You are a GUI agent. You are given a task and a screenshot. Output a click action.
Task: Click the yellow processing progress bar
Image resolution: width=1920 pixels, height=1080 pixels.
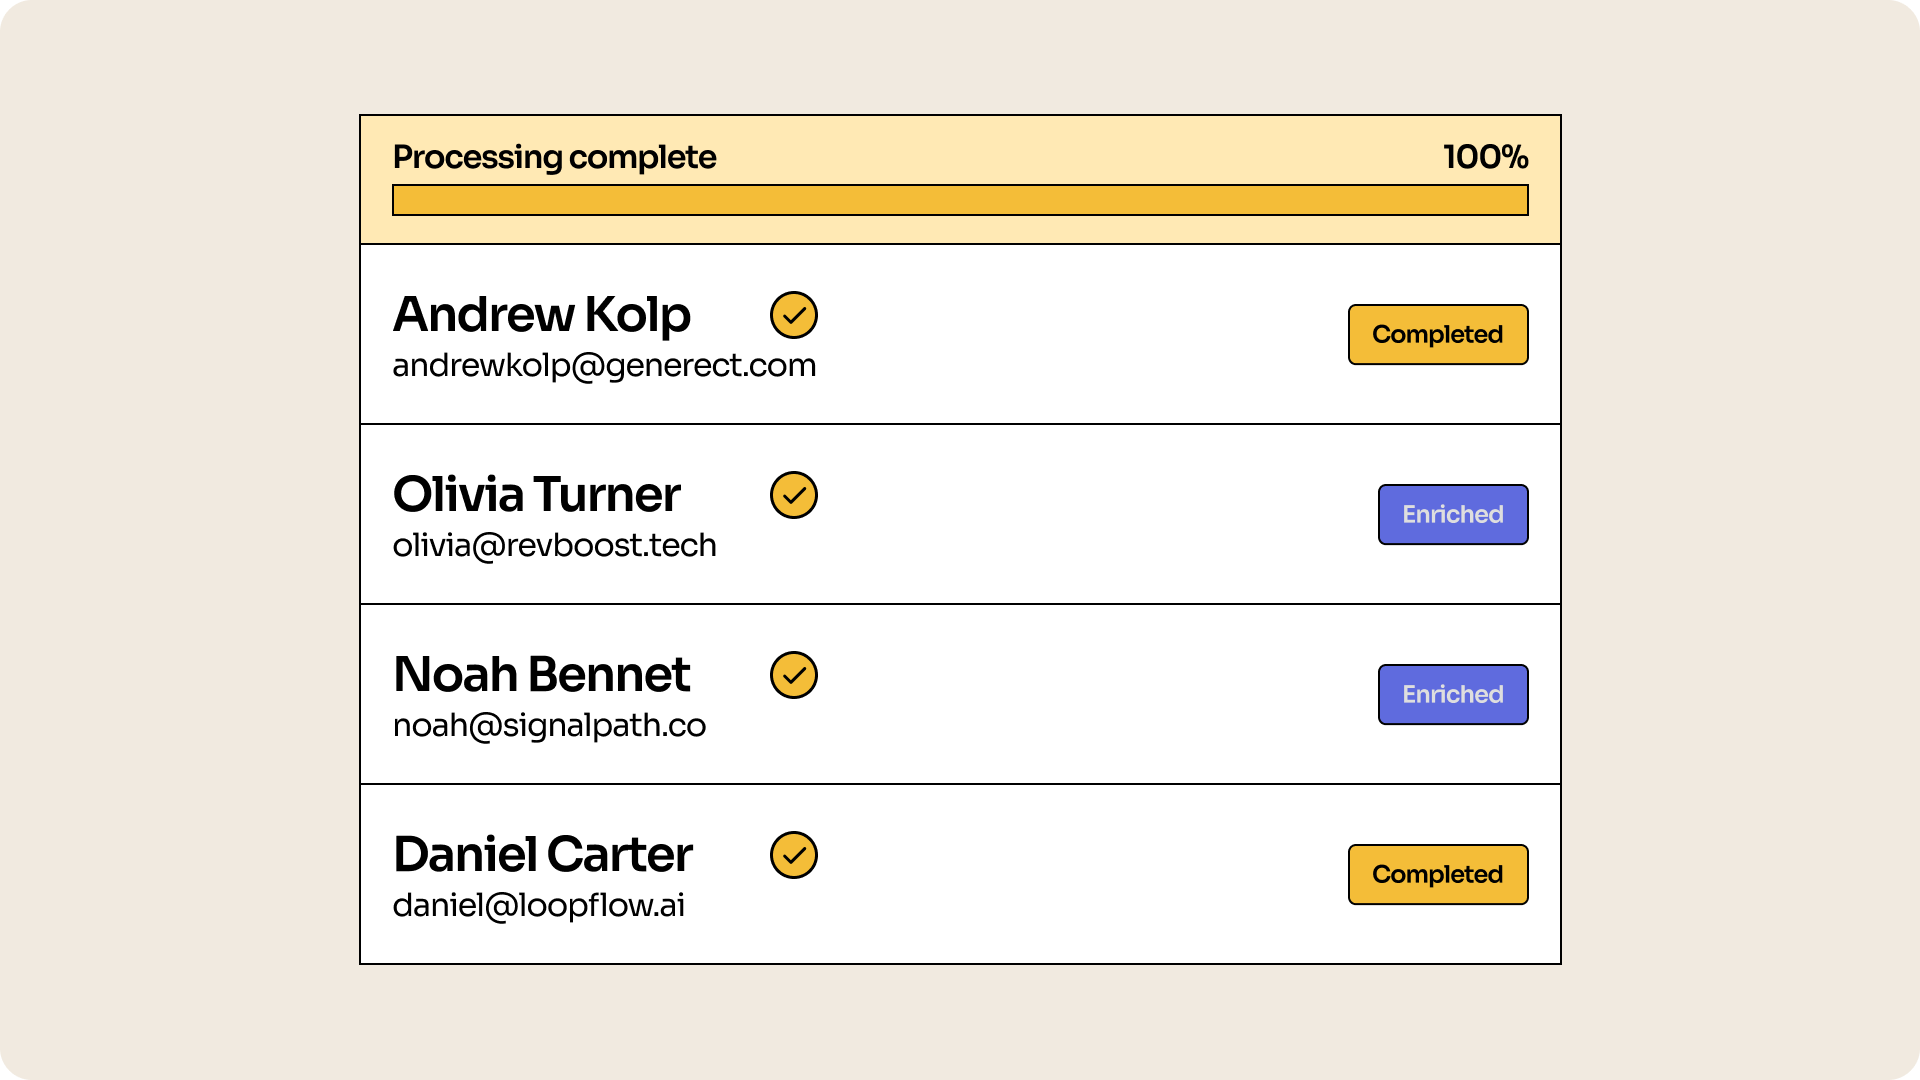coord(960,200)
